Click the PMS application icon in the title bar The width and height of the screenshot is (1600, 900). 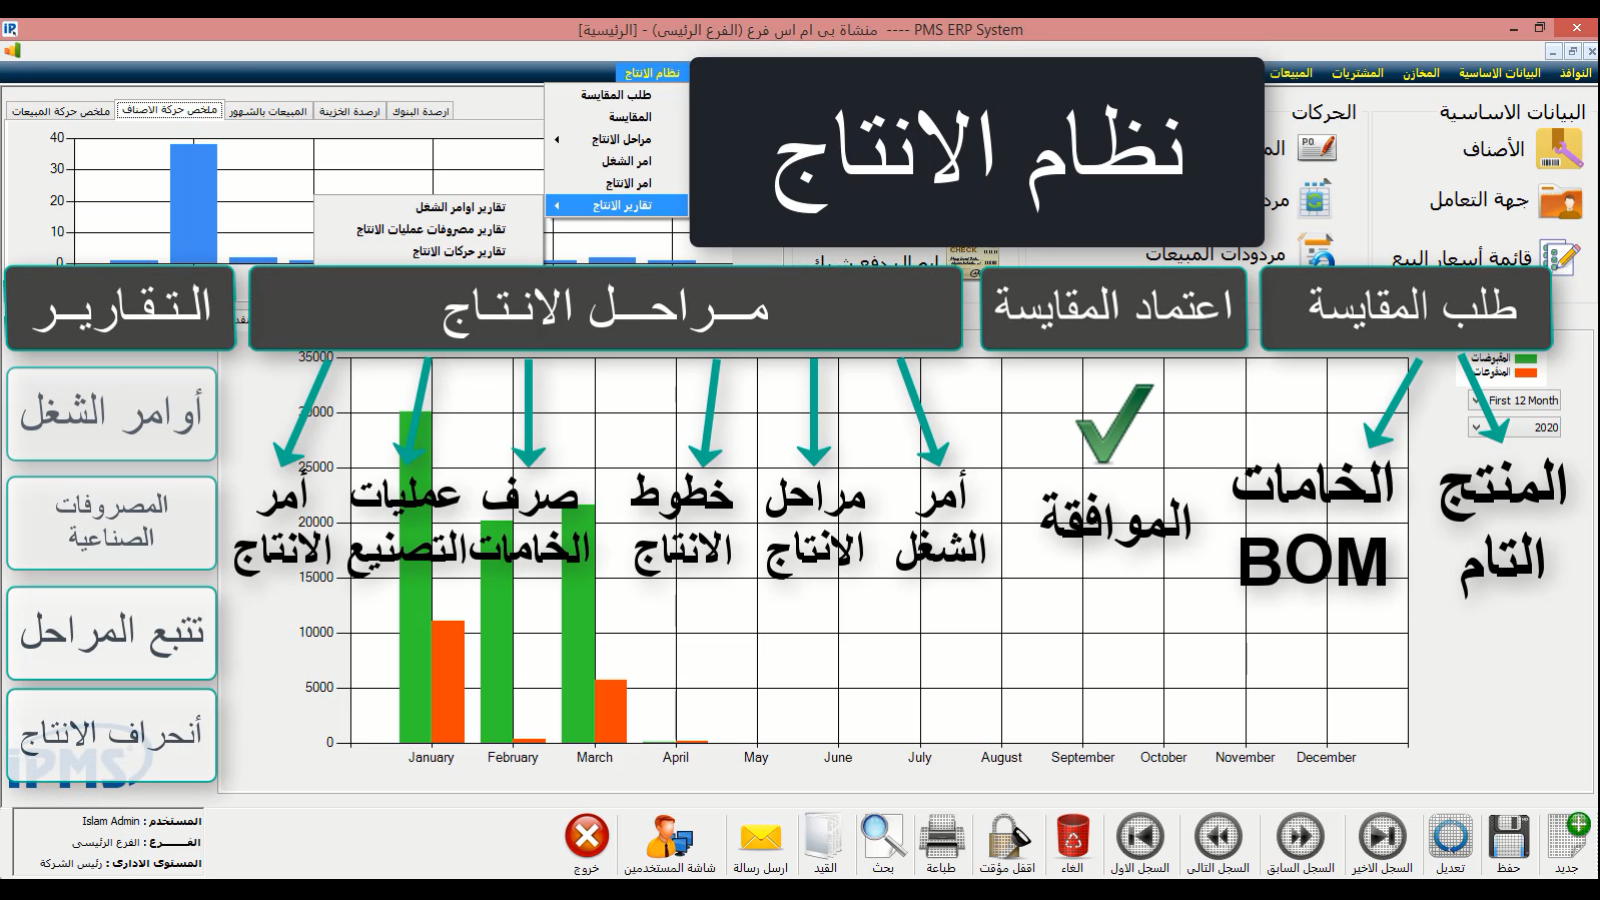tap(10, 29)
